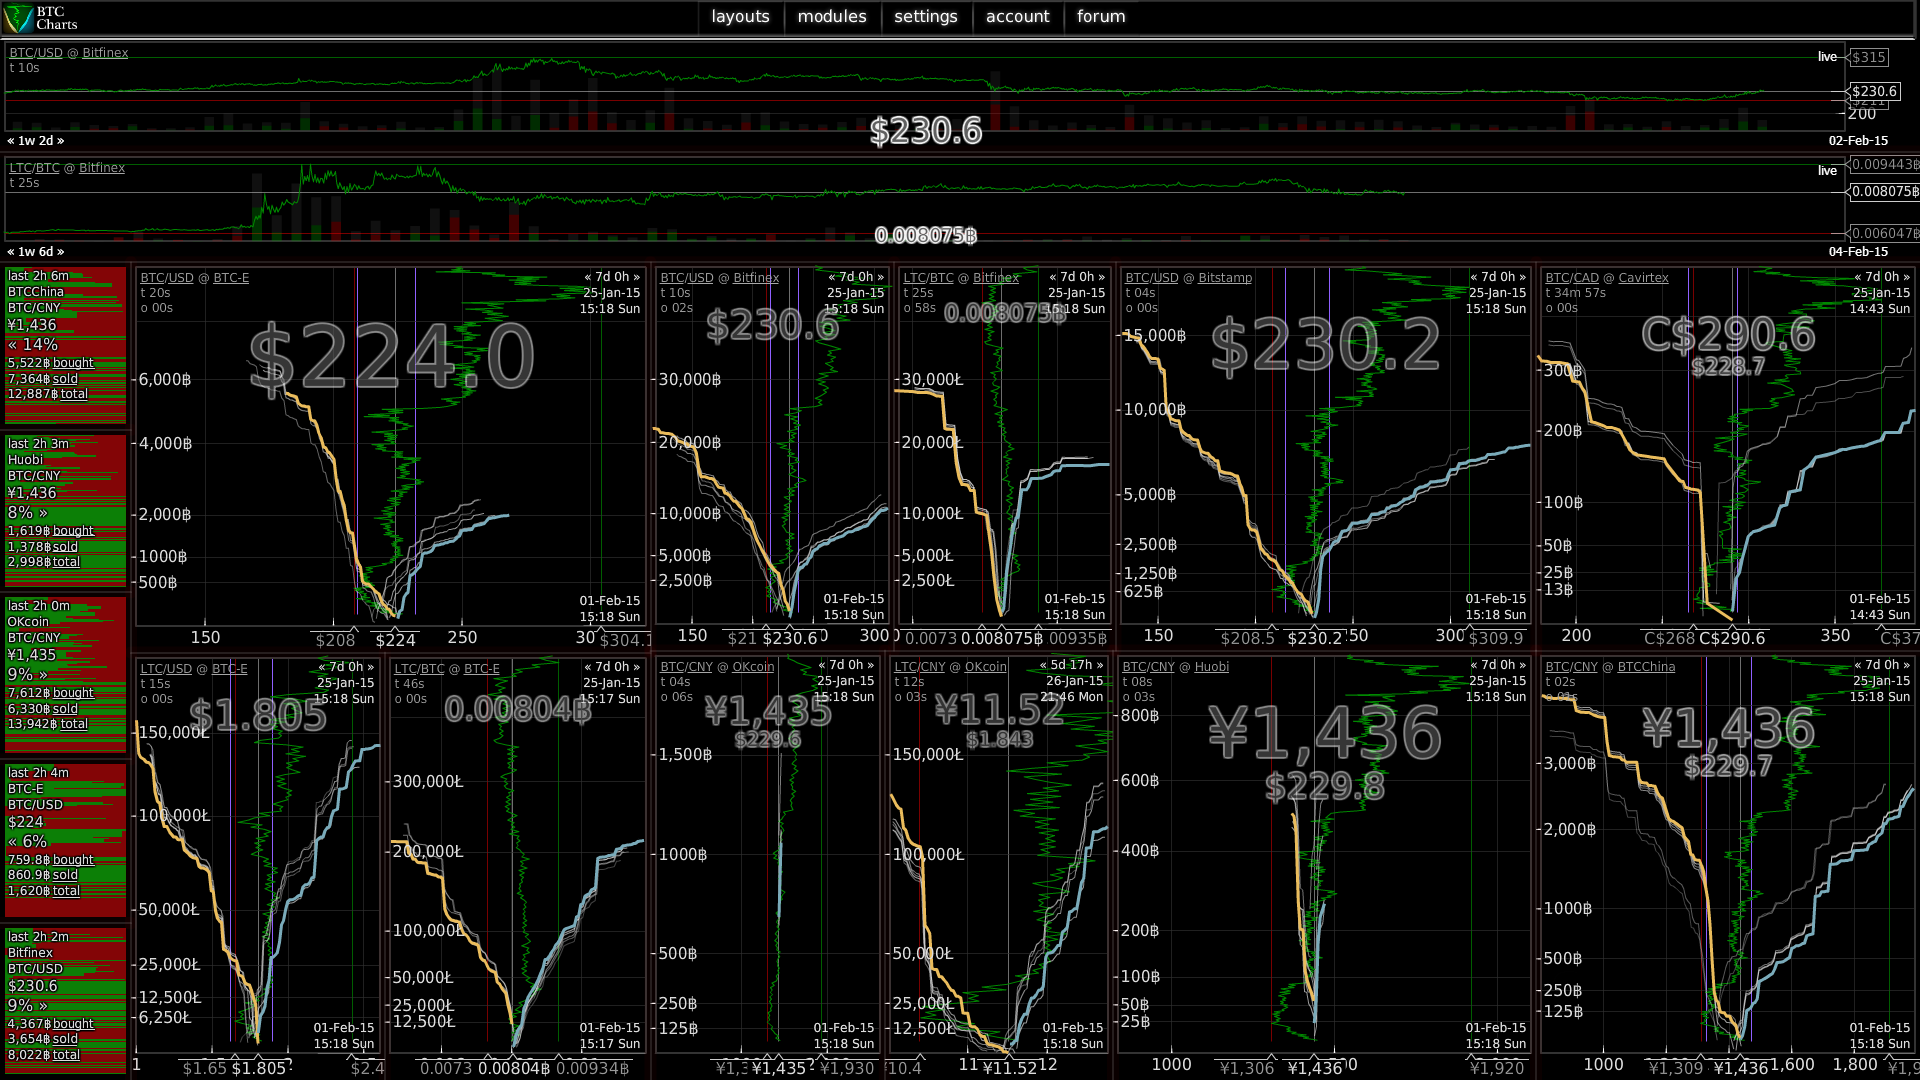
Task: Click the $208 marker on BTC-E chart price axis
Action: tap(335, 641)
